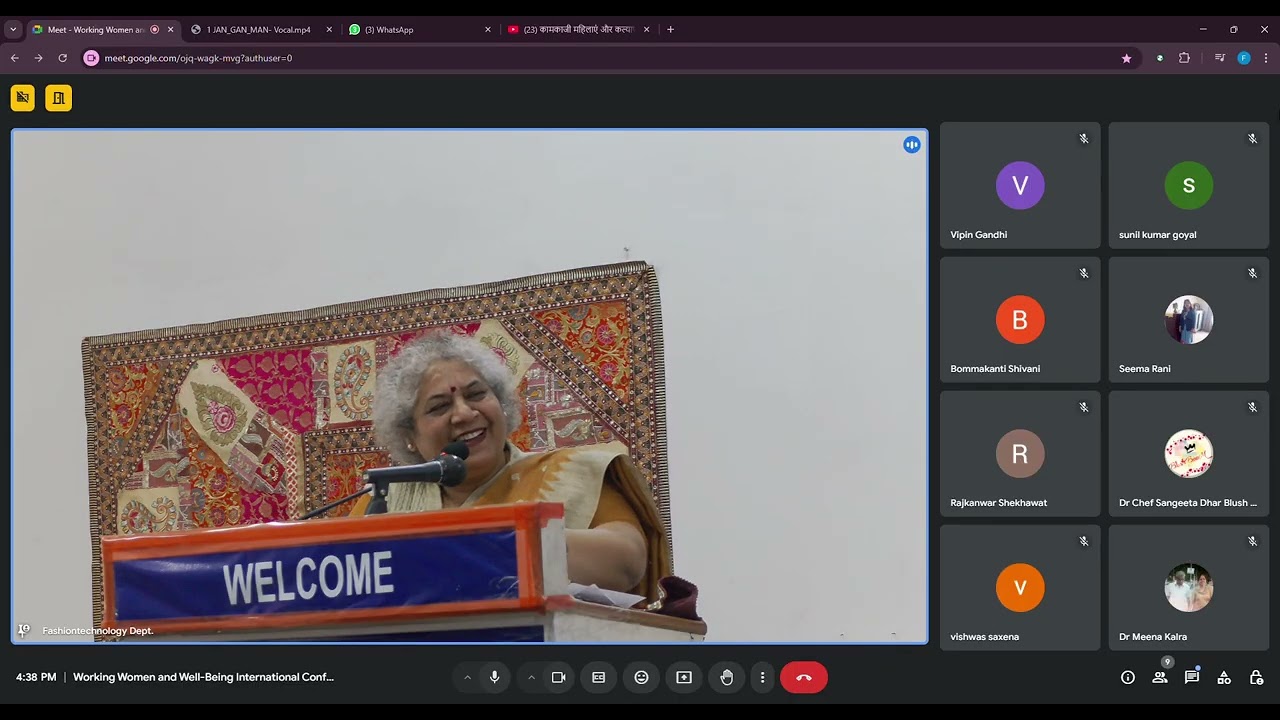Open the in-call chat panel
Screen dimensions: 1280x720
(1192, 677)
